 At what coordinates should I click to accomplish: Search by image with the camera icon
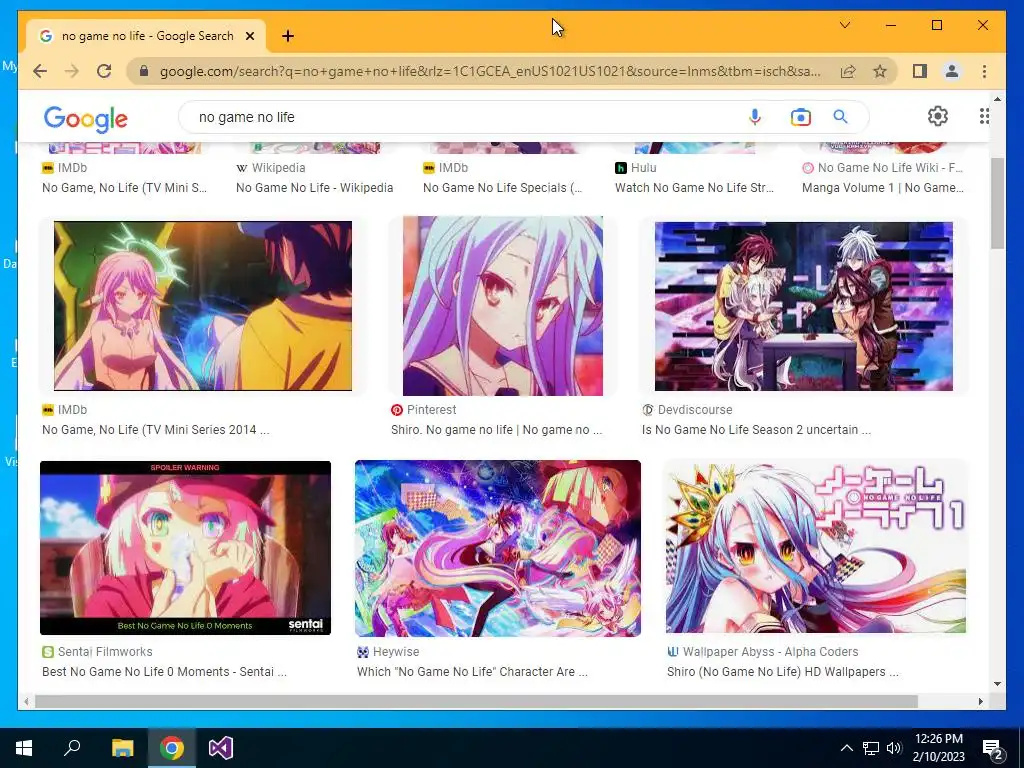point(801,117)
